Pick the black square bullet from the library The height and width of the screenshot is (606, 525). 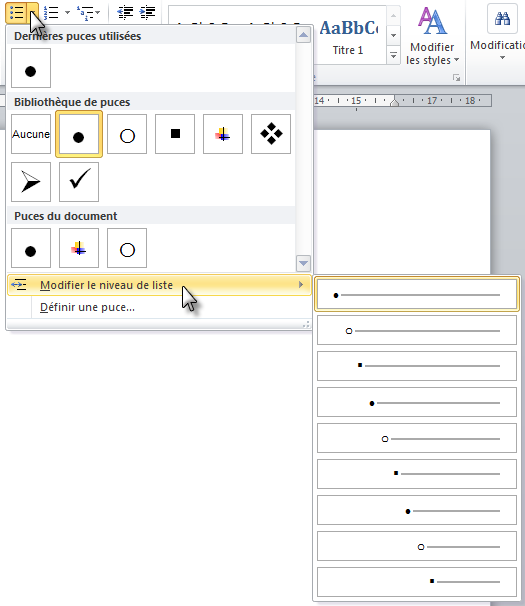coord(175,134)
